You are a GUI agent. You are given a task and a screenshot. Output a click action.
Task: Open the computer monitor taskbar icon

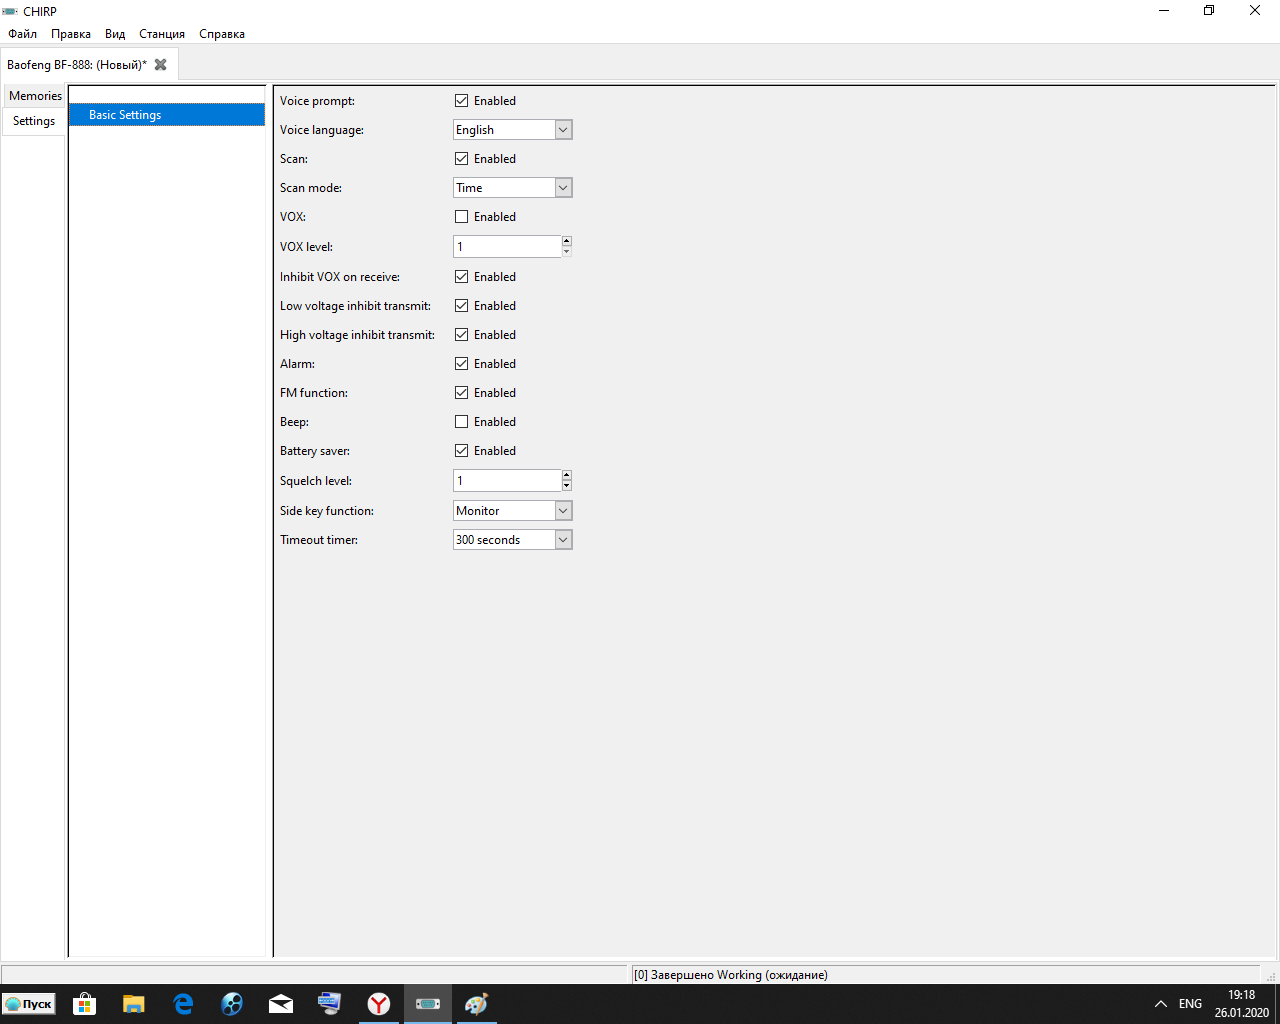[330, 1004]
